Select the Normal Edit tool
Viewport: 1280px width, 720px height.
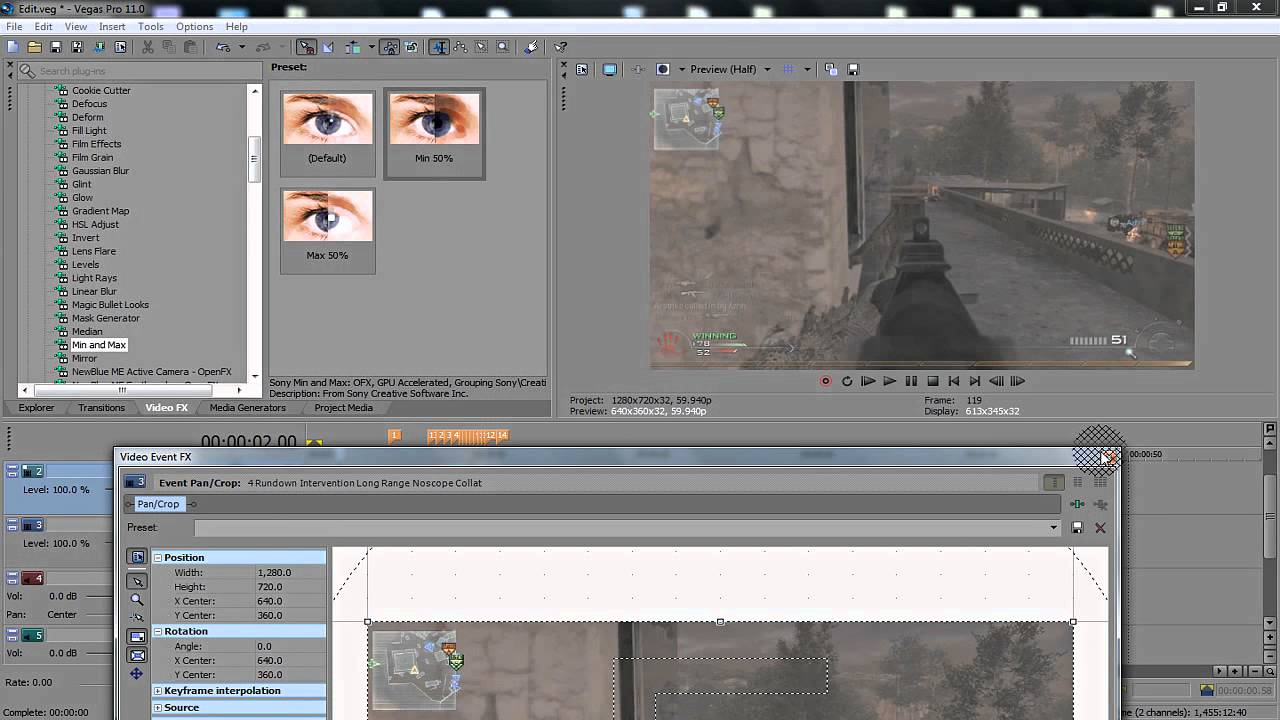pyautogui.click(x=439, y=47)
